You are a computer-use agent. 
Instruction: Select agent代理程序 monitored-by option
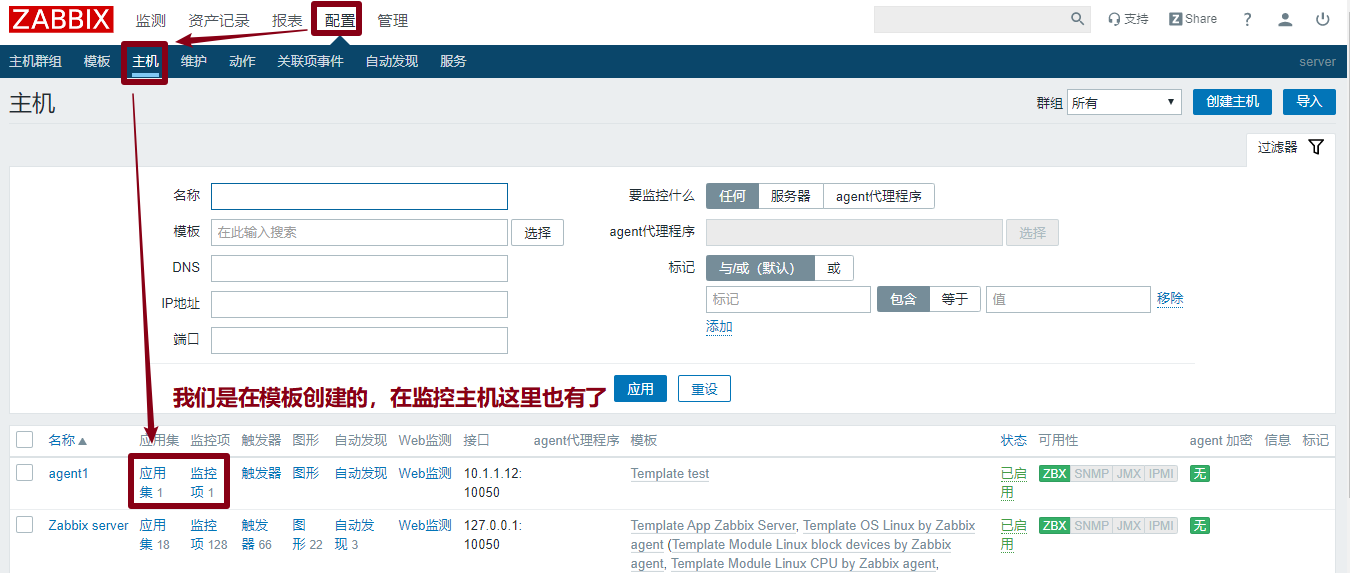click(879, 196)
